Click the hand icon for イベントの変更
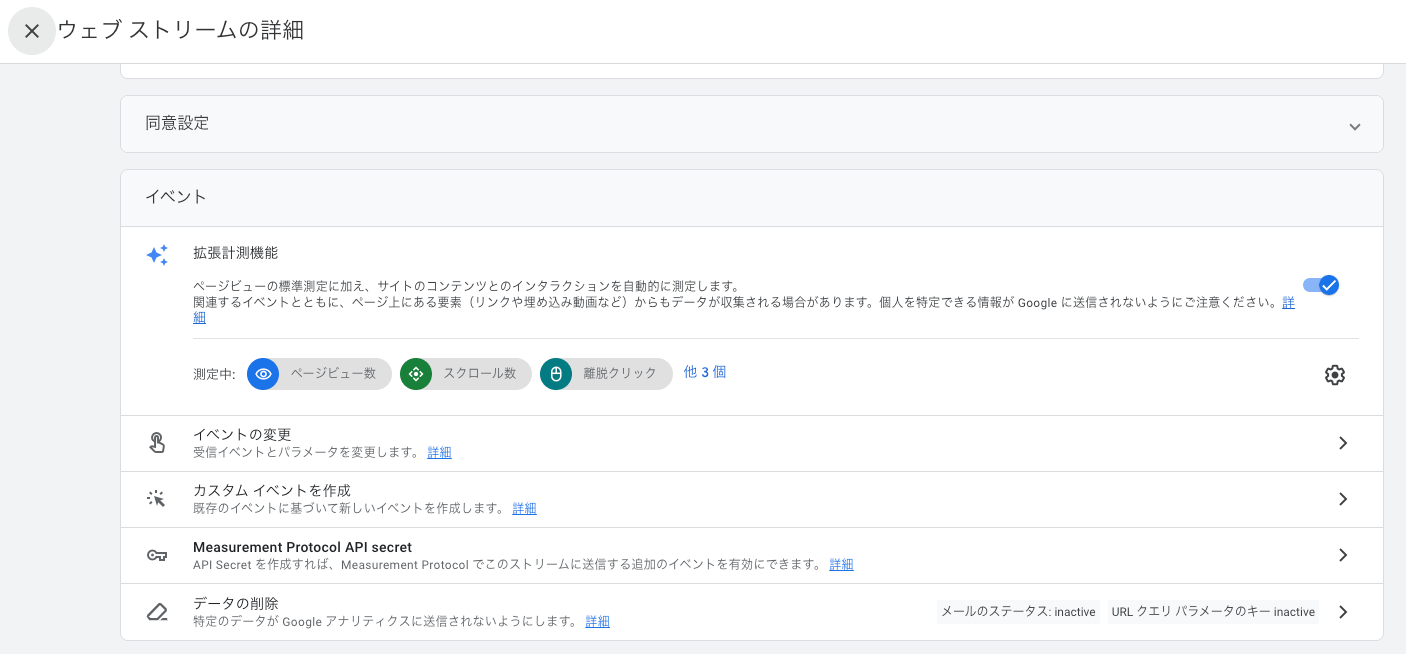Viewport: 1406px width, 654px height. 157,443
